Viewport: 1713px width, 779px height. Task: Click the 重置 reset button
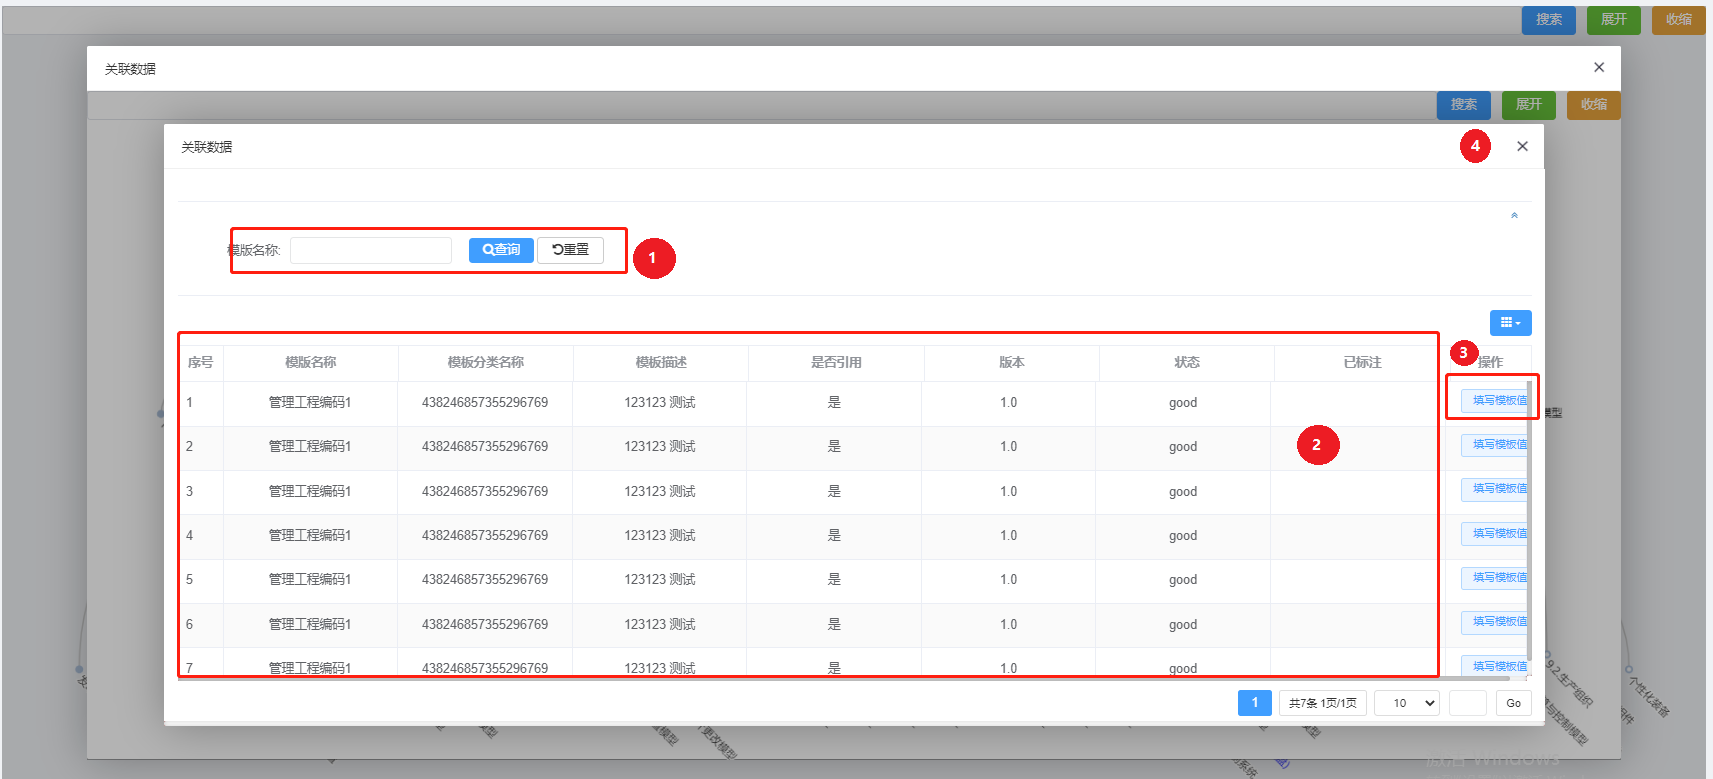coord(570,250)
